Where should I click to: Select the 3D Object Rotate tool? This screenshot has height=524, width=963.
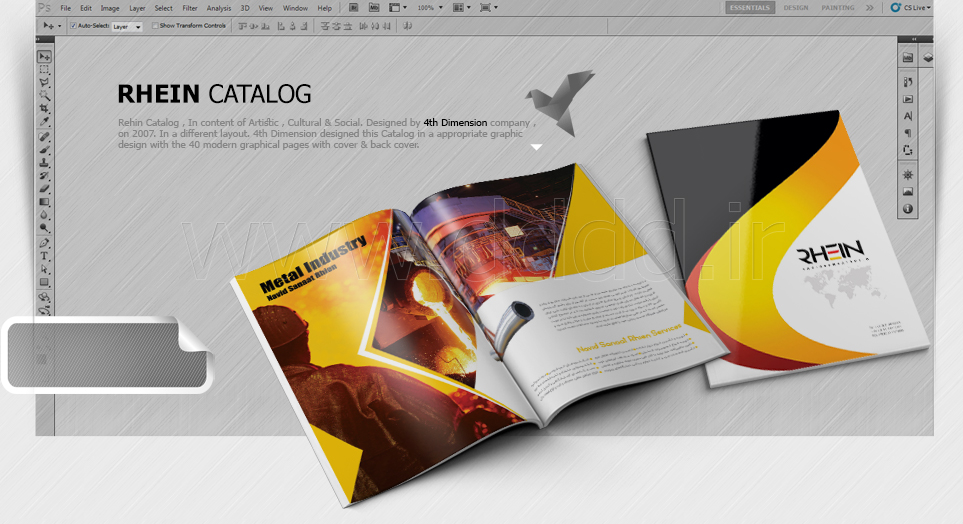44,297
